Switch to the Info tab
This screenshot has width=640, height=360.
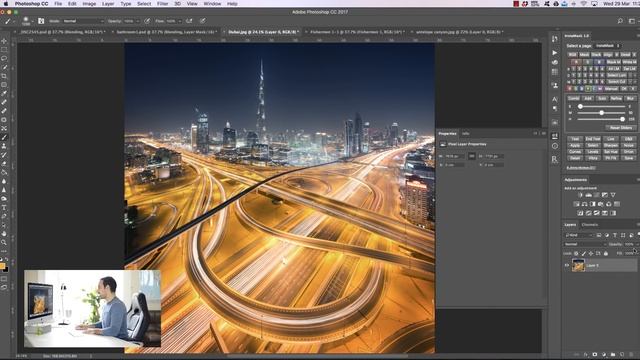(465, 133)
